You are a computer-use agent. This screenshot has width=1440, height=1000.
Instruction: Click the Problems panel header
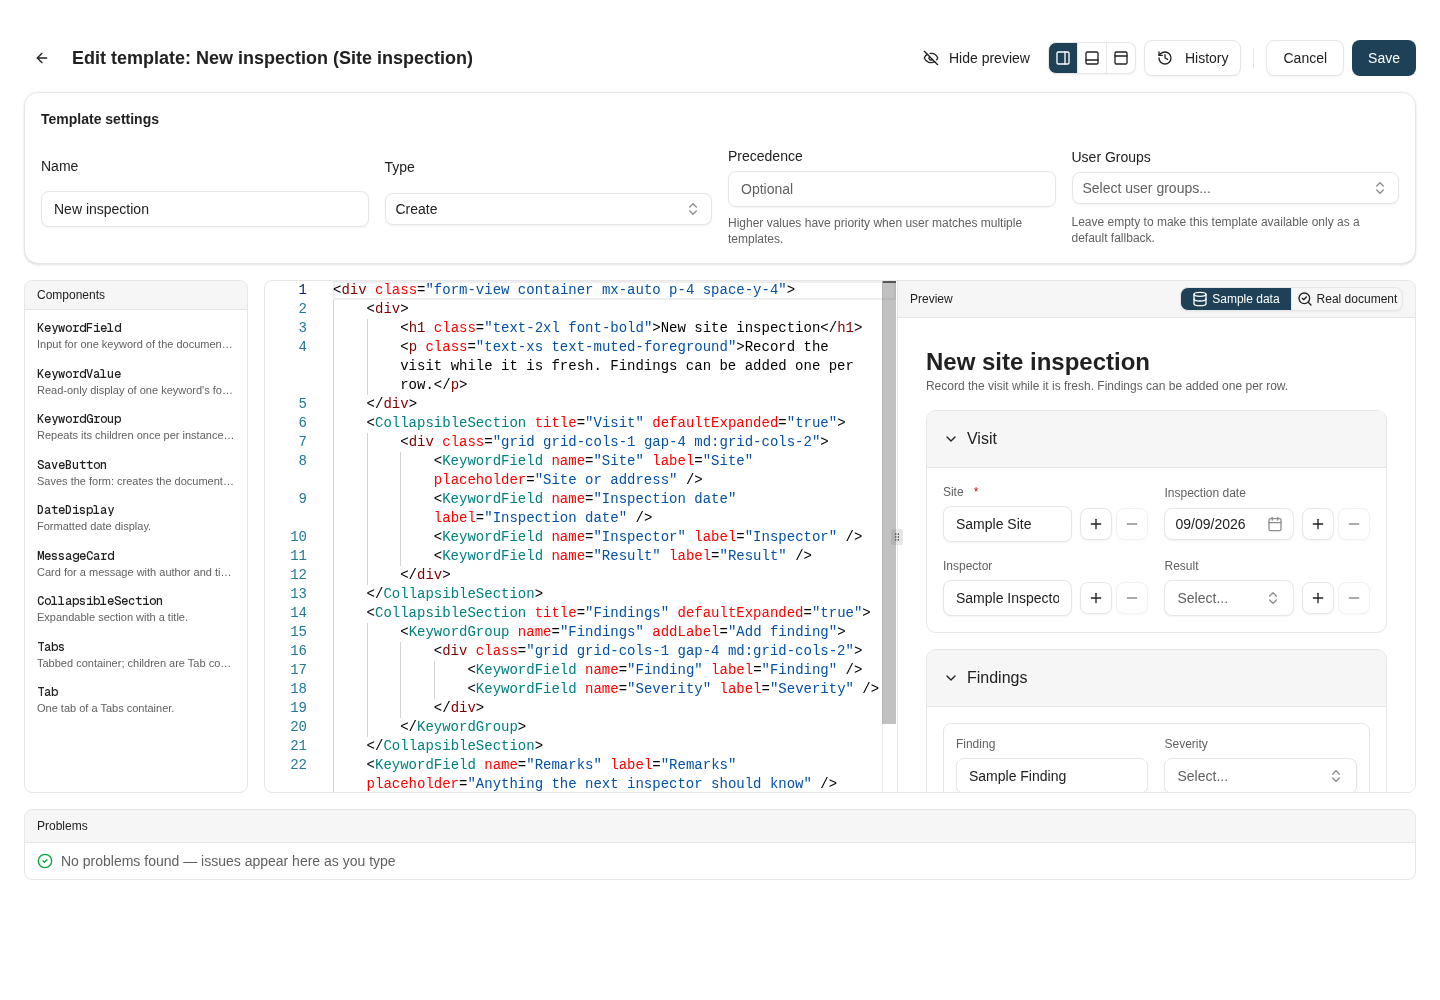[x=720, y=826]
